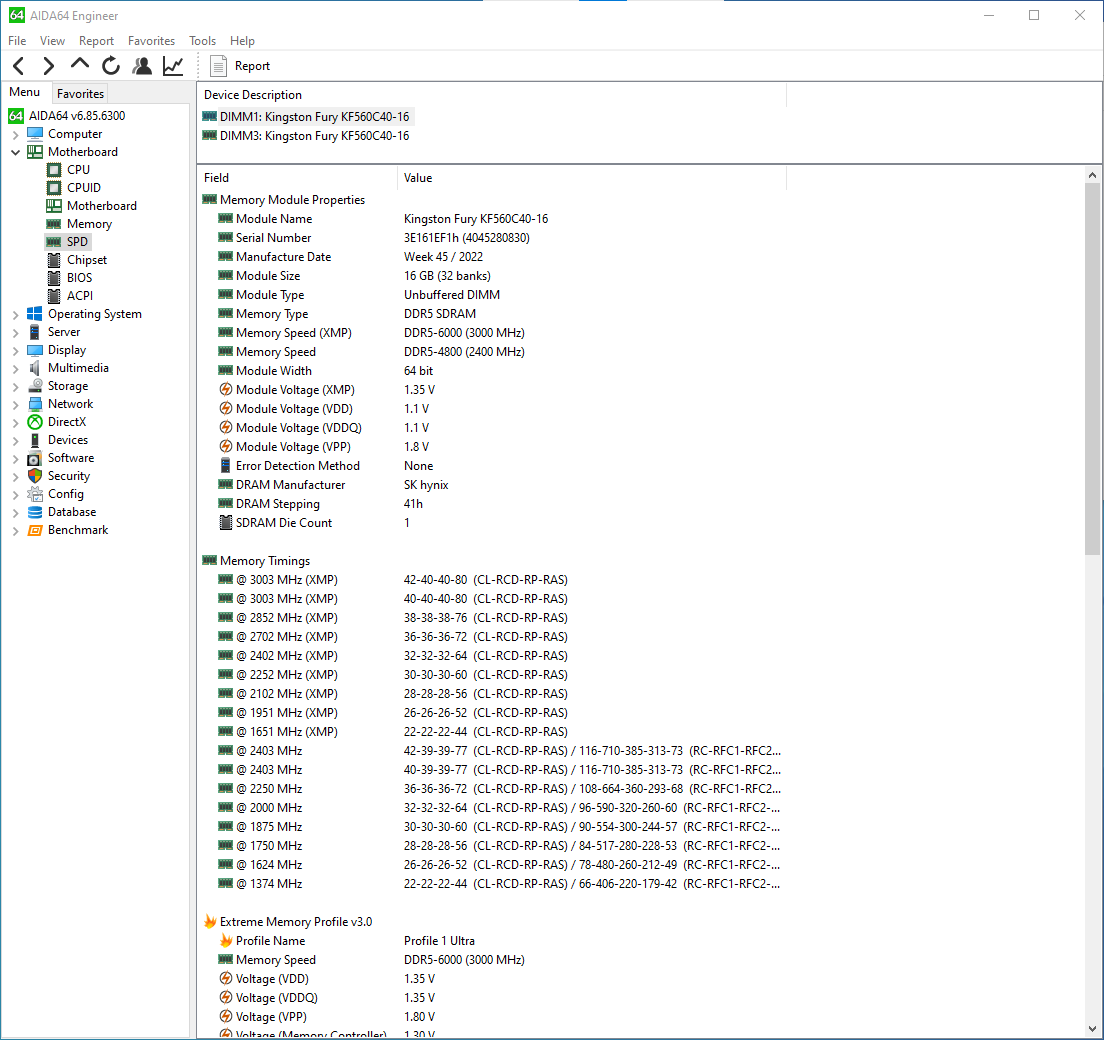Click the ACPI chip icon

coord(54,296)
